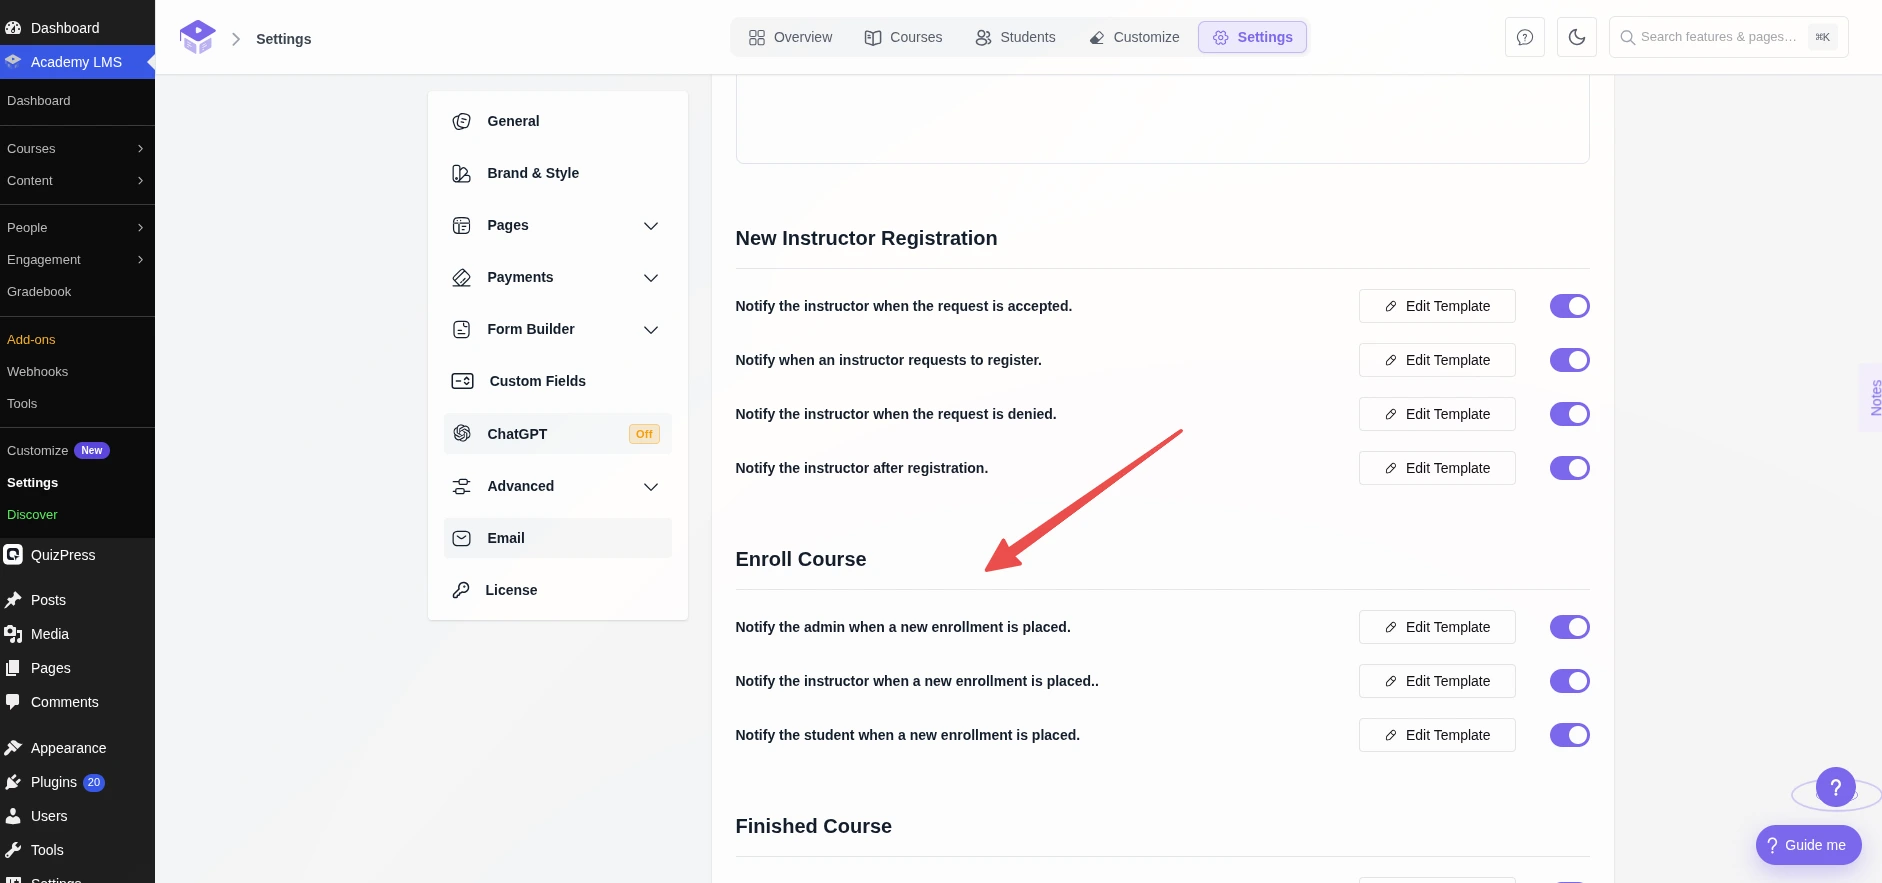
Task: Toggle instructor requests to register notification
Action: point(1570,360)
